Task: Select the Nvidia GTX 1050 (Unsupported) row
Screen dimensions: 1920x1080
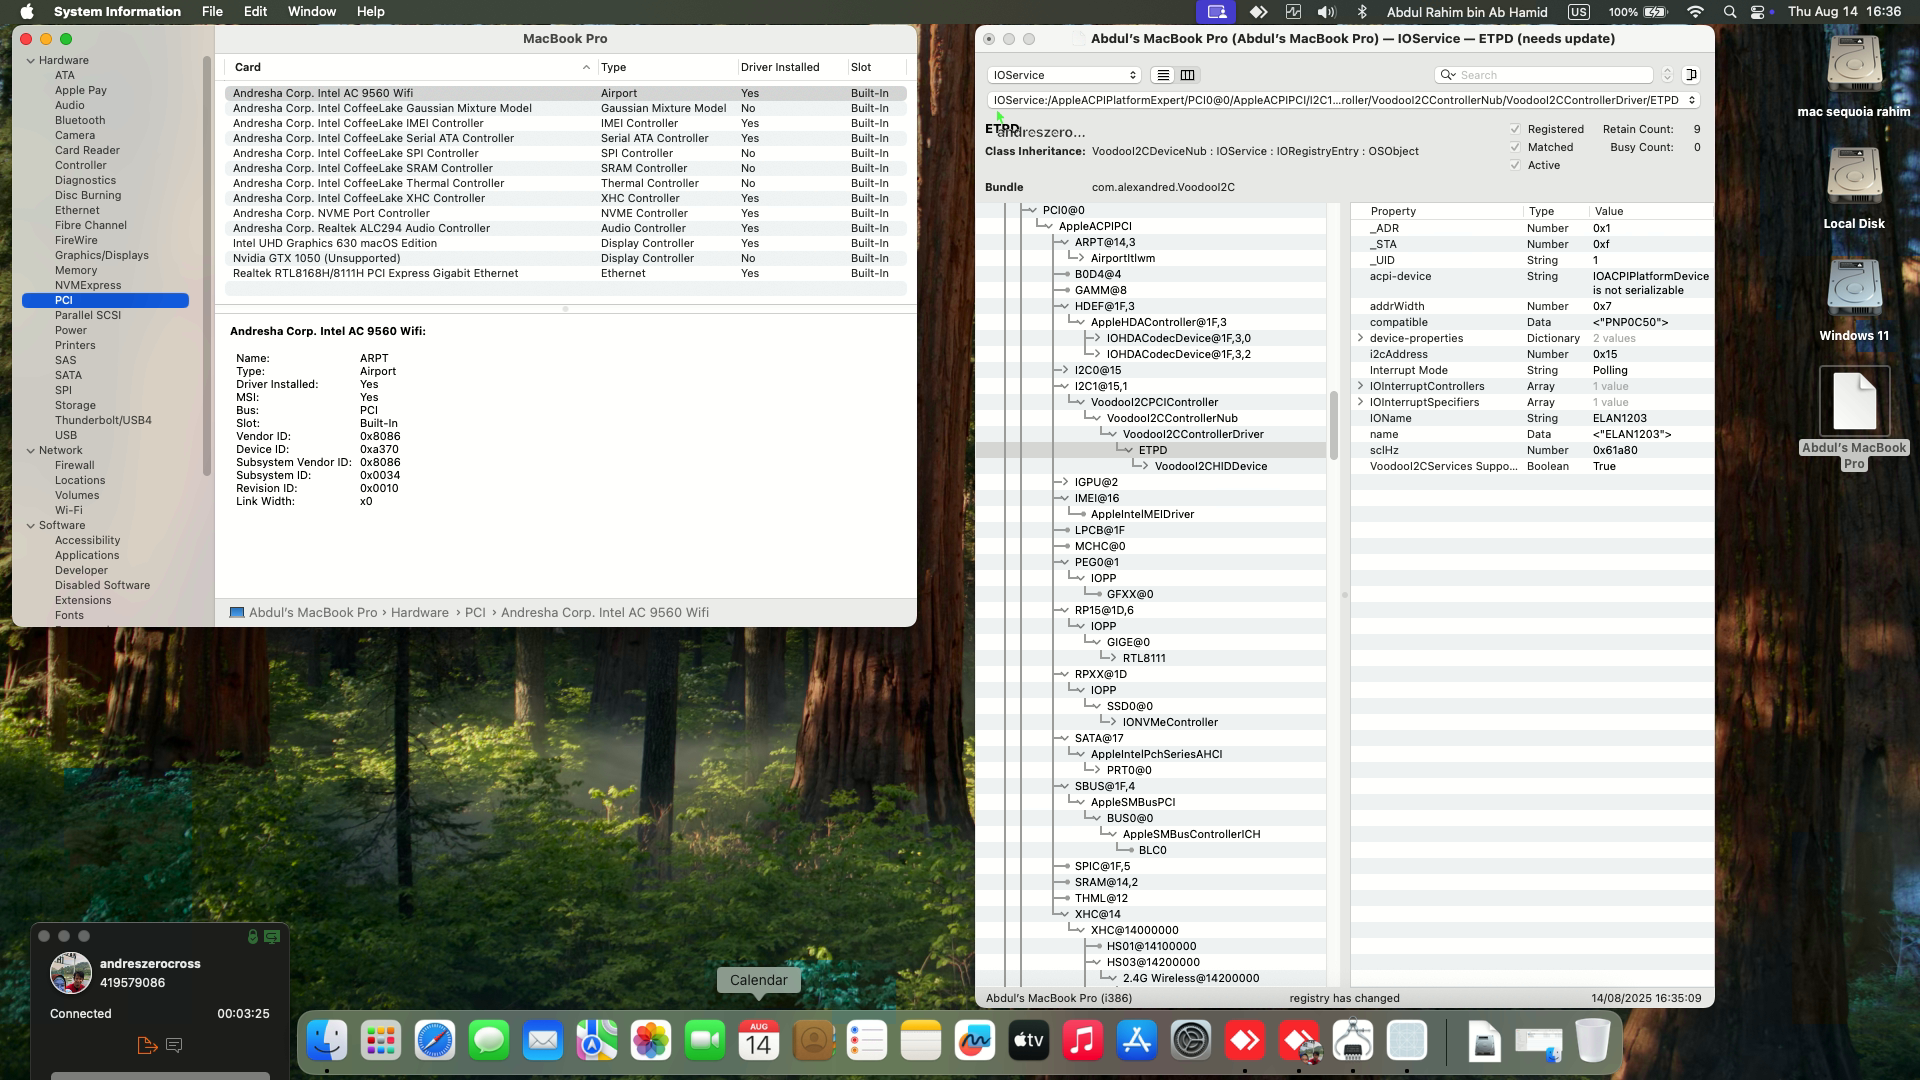Action: click(x=566, y=258)
